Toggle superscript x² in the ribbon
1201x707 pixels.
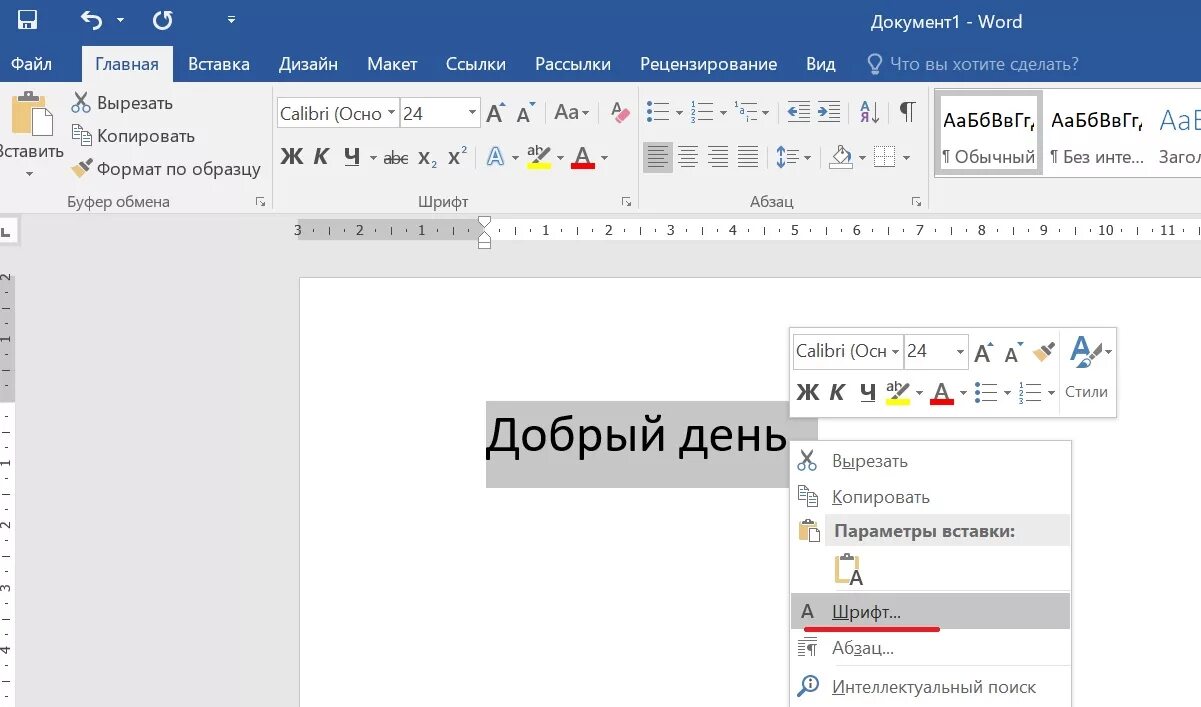pyautogui.click(x=458, y=157)
